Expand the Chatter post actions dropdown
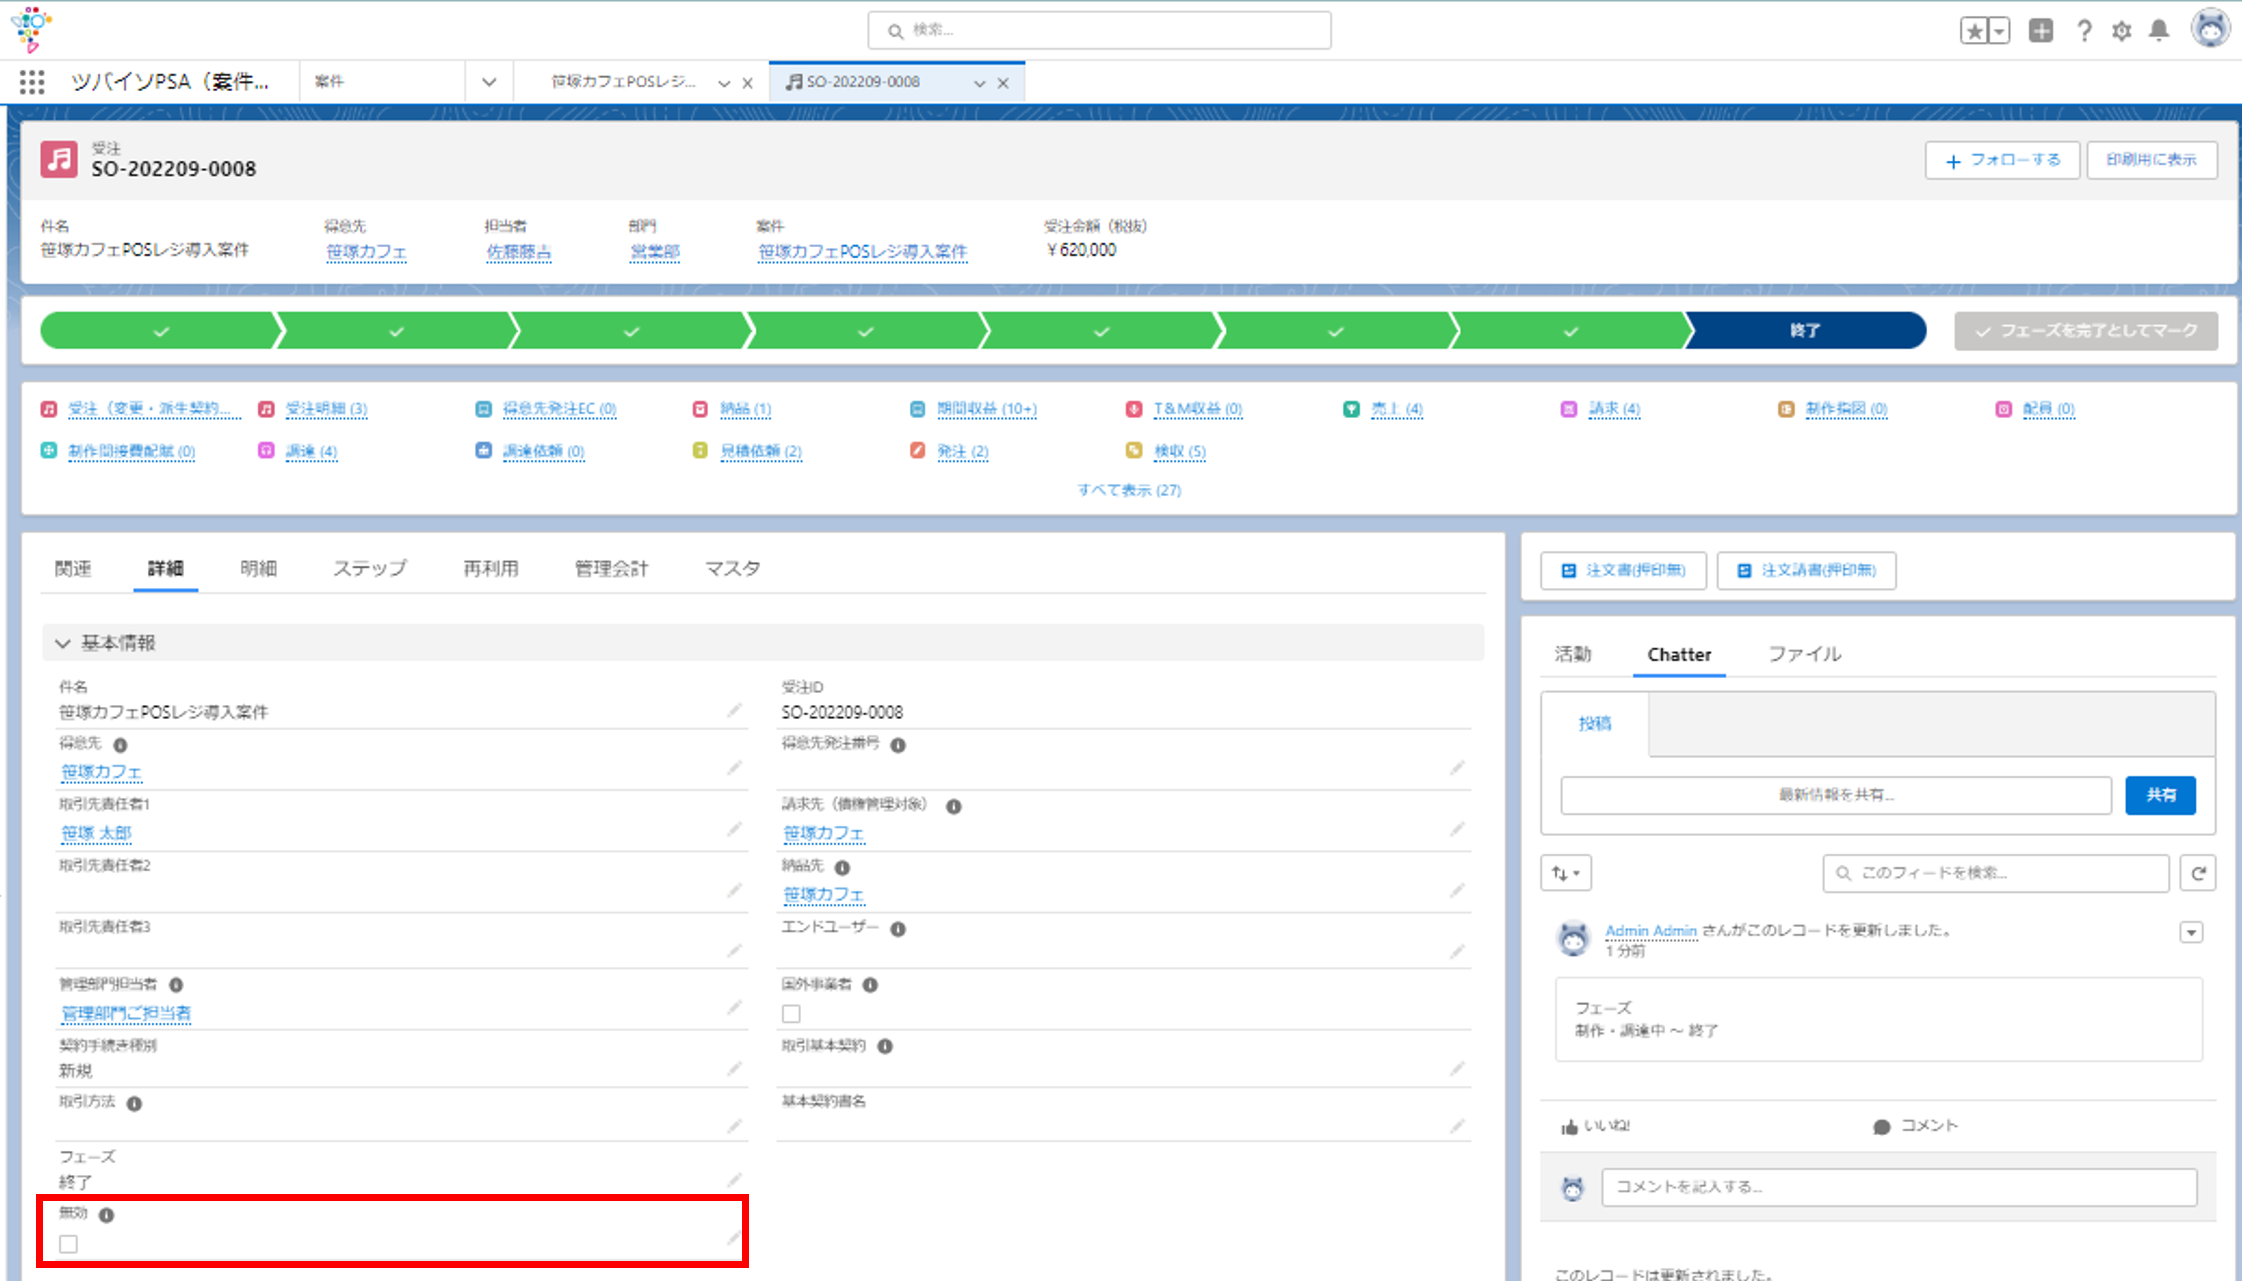 click(2191, 932)
